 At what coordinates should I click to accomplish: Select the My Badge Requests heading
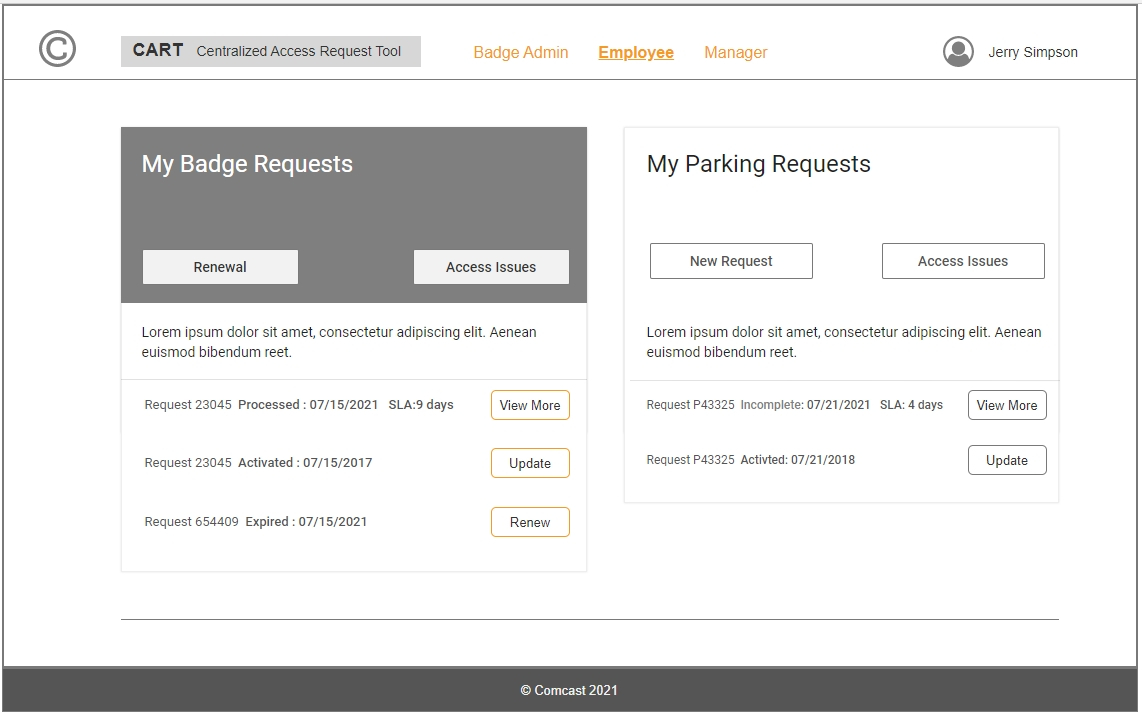247,164
